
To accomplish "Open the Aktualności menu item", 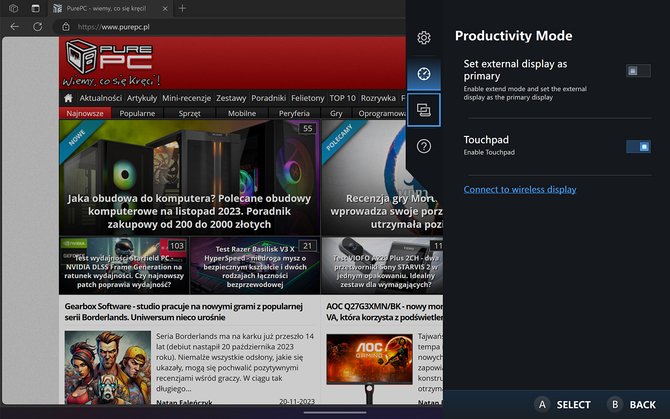I will pos(100,98).
